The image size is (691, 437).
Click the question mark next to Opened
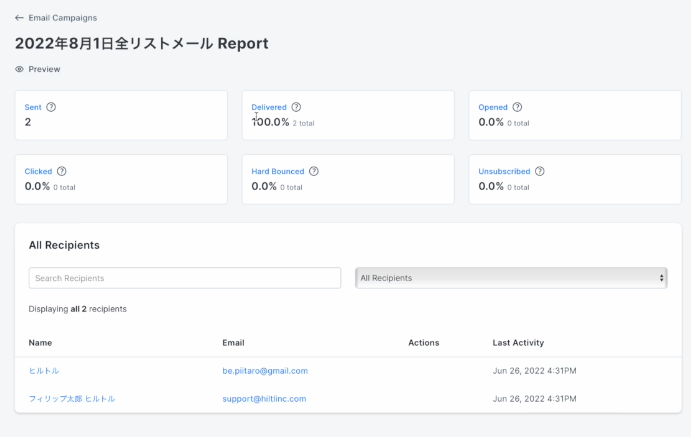coord(517,107)
